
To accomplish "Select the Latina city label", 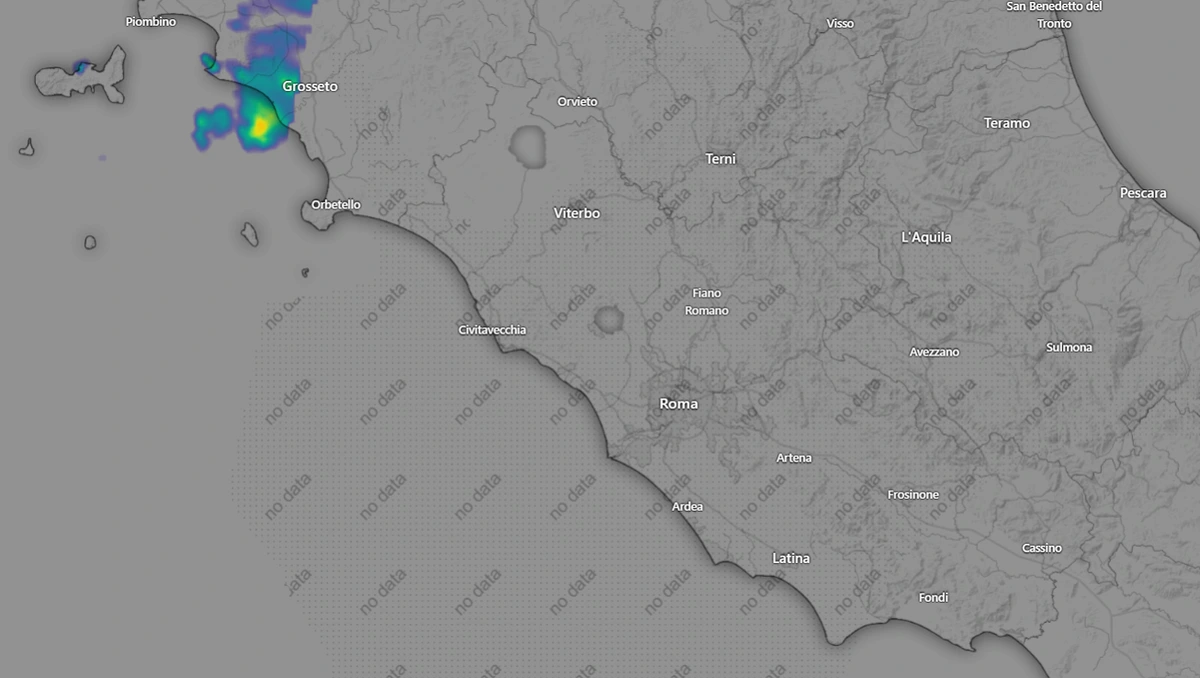I will 790,558.
